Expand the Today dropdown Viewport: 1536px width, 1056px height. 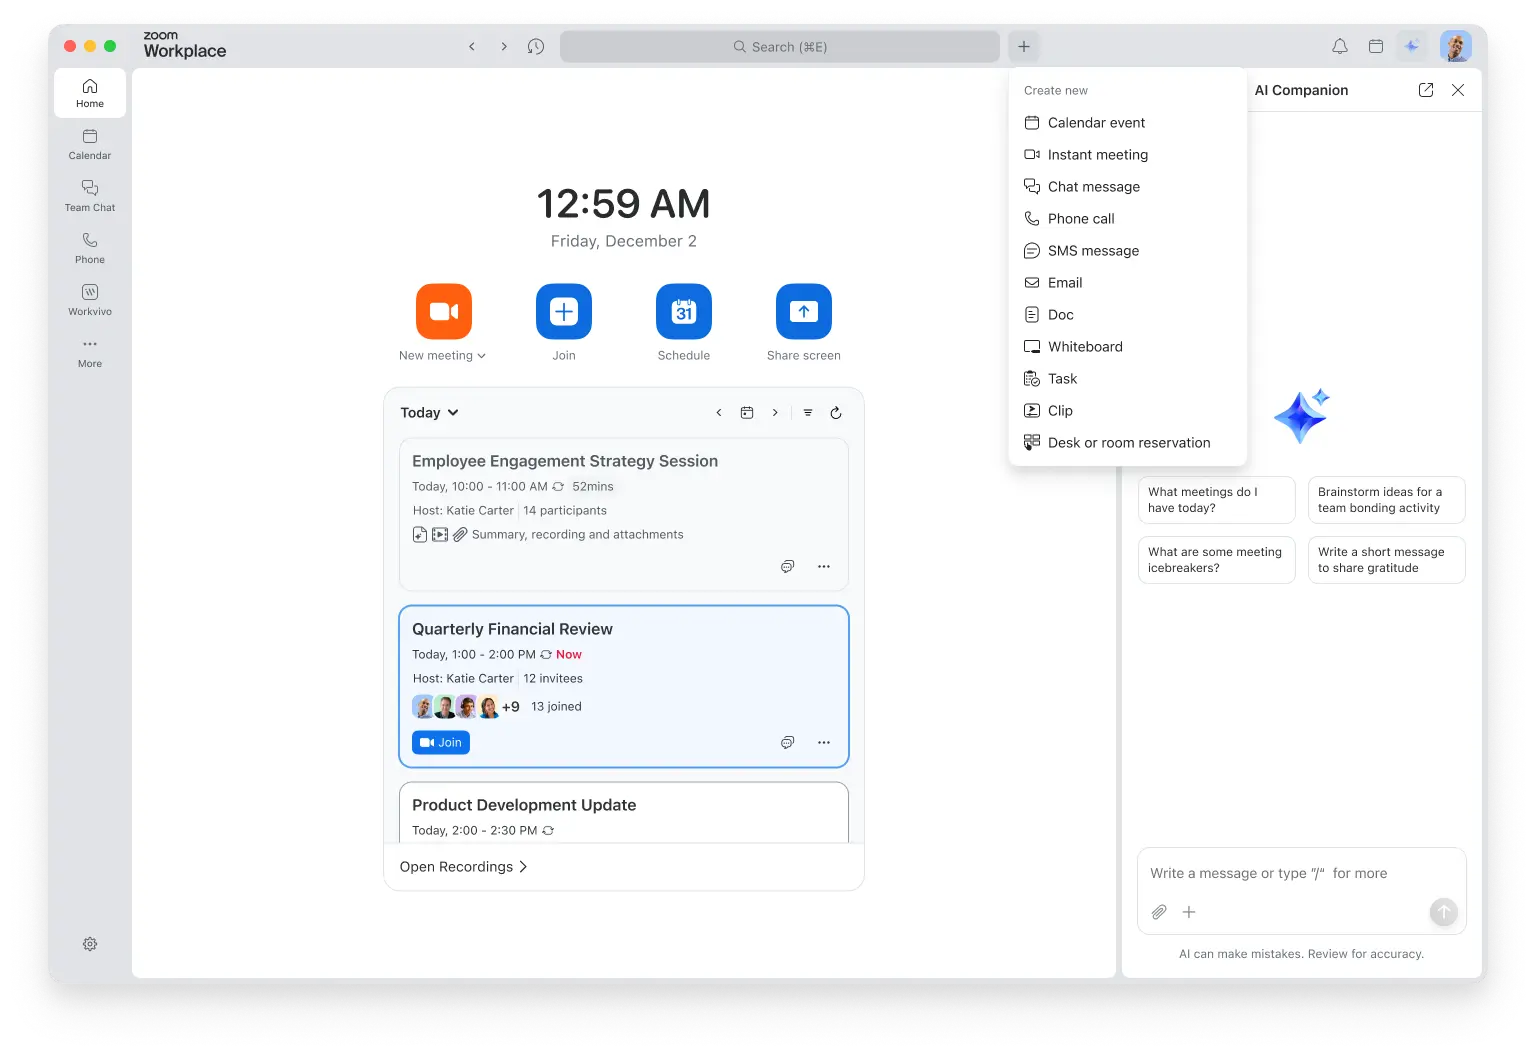pos(430,413)
